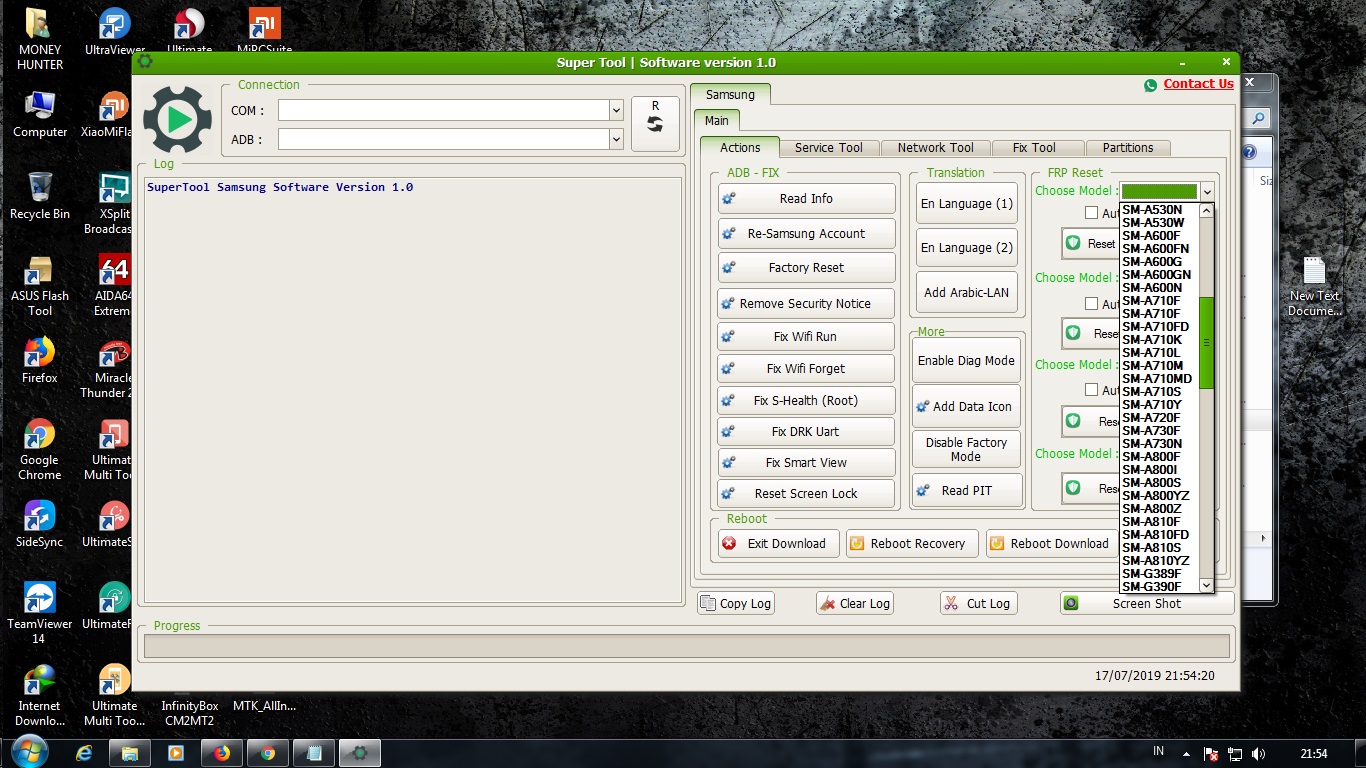Viewport: 1366px width, 768px height.
Task: Select SM-G390F in the model list
Action: (x=1159, y=587)
